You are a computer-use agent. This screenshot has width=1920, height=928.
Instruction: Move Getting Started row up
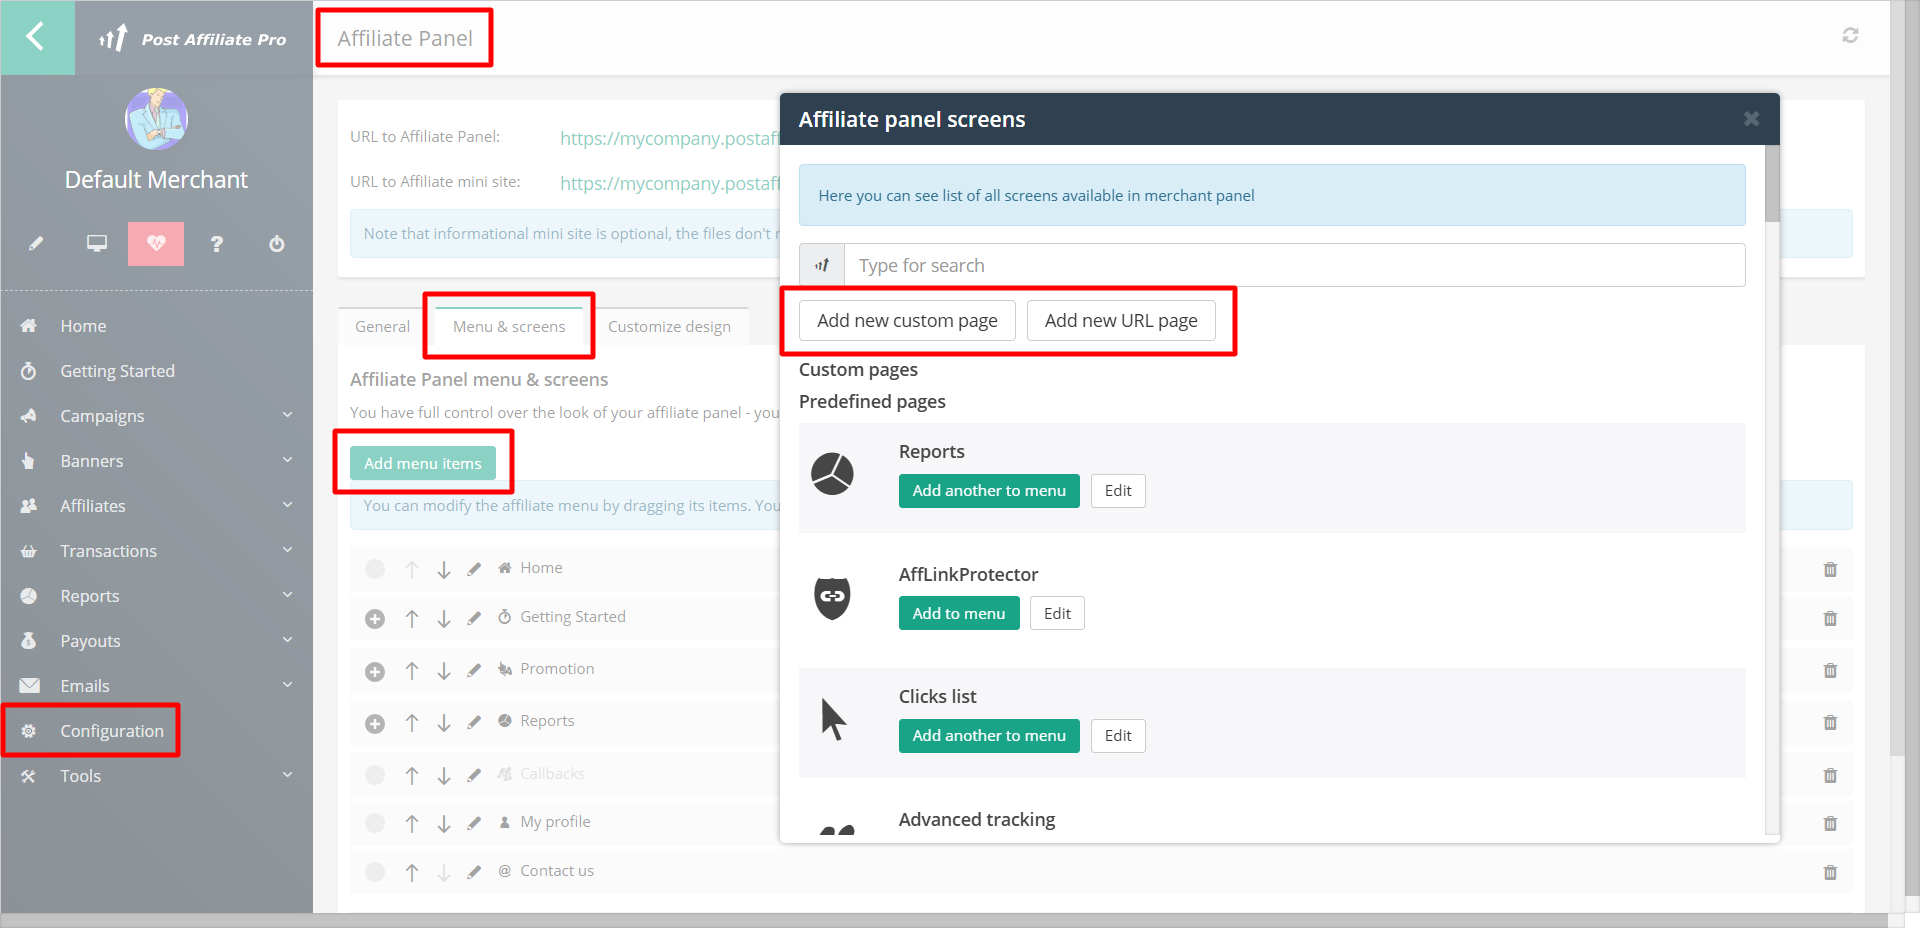(412, 619)
